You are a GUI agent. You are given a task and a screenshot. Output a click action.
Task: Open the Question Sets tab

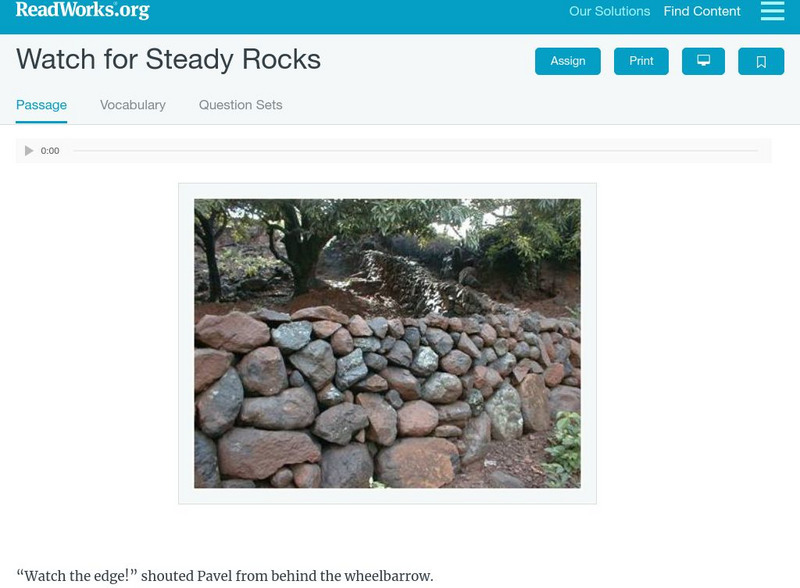tap(240, 105)
